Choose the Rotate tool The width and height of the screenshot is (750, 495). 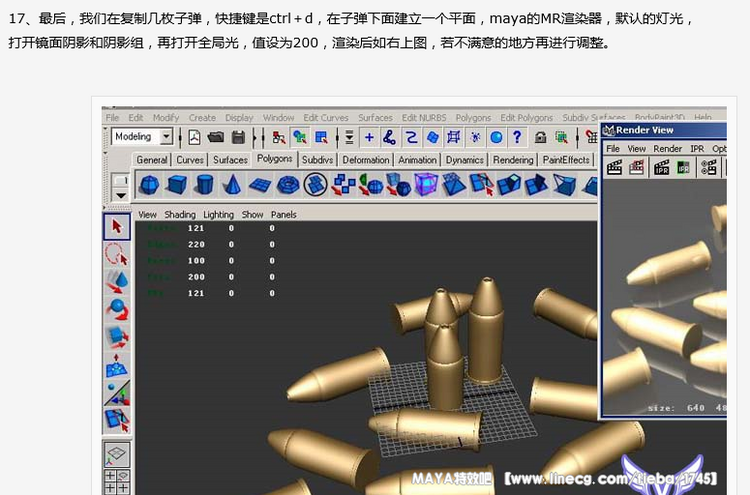tap(117, 309)
